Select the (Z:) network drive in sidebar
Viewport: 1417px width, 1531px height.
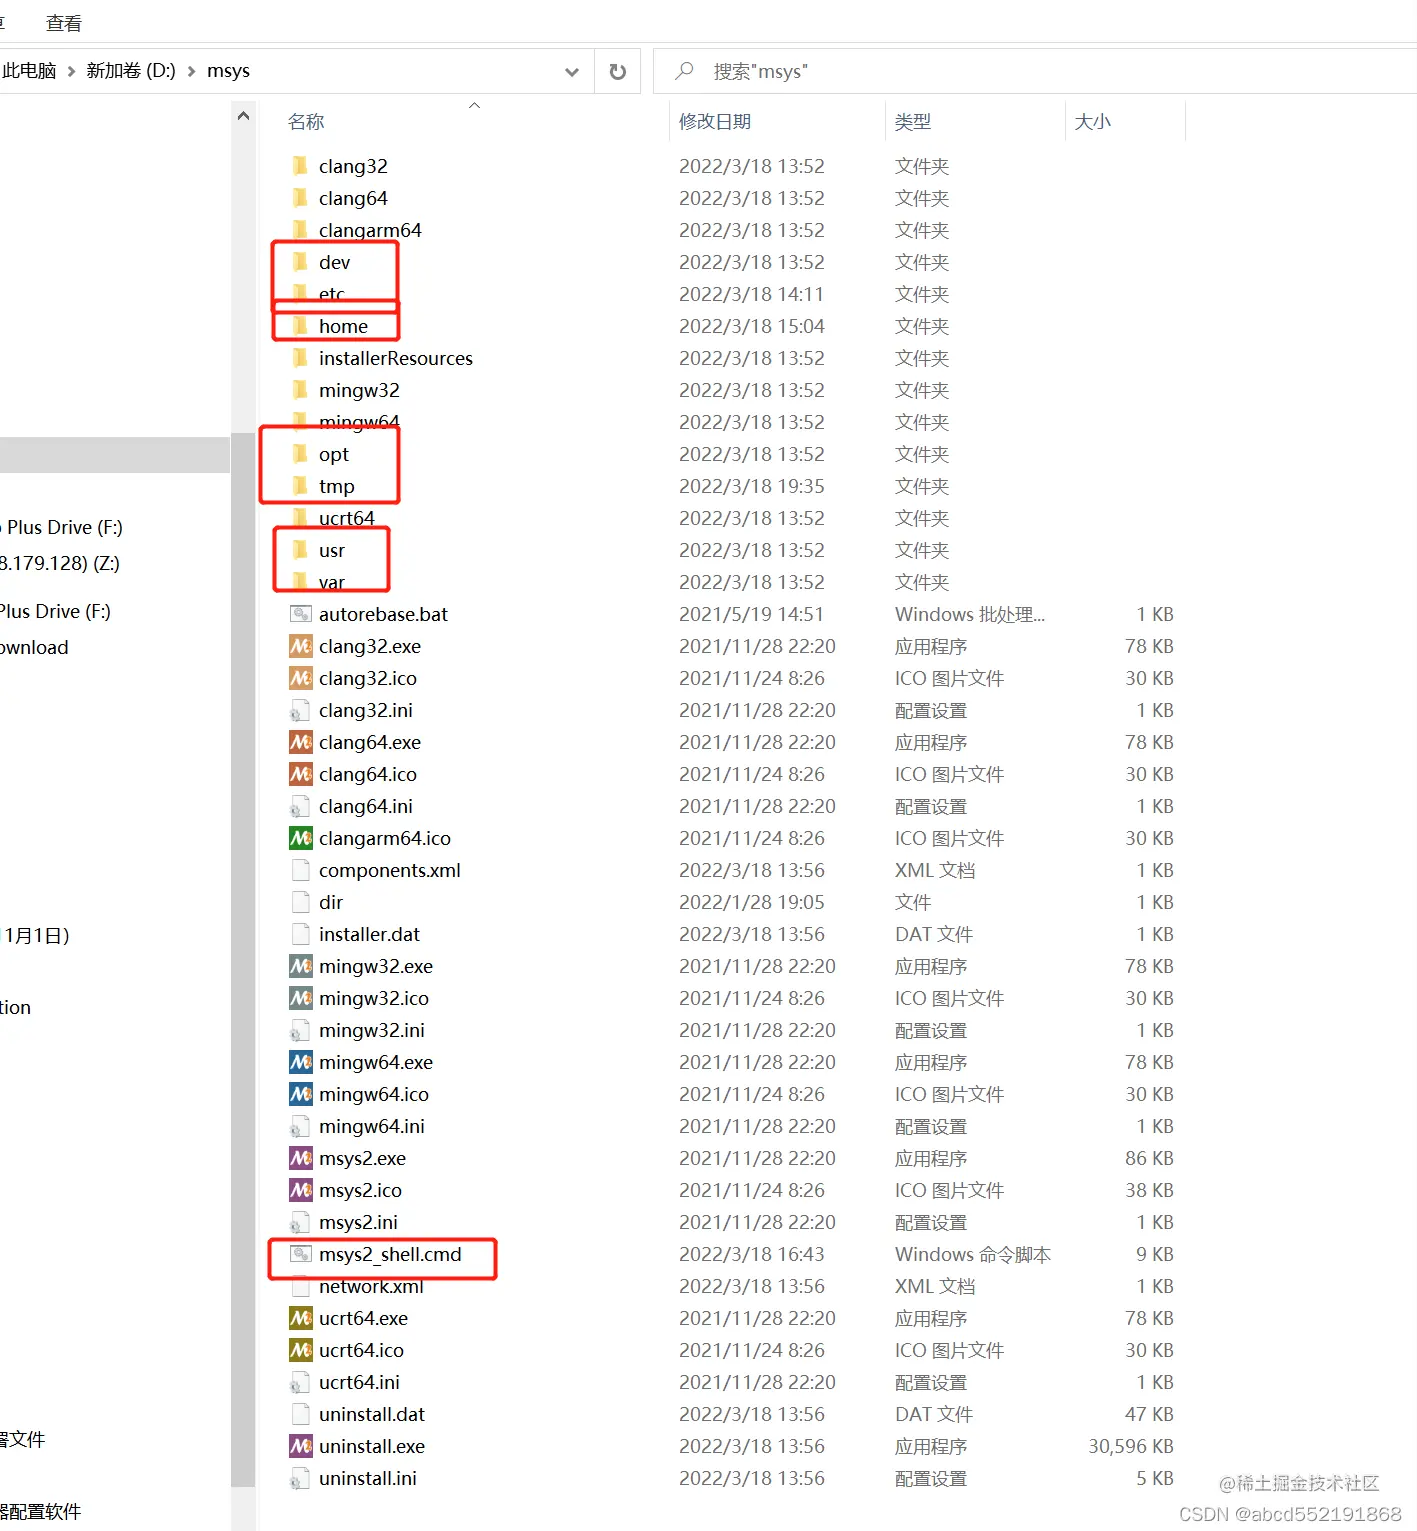click(x=60, y=563)
